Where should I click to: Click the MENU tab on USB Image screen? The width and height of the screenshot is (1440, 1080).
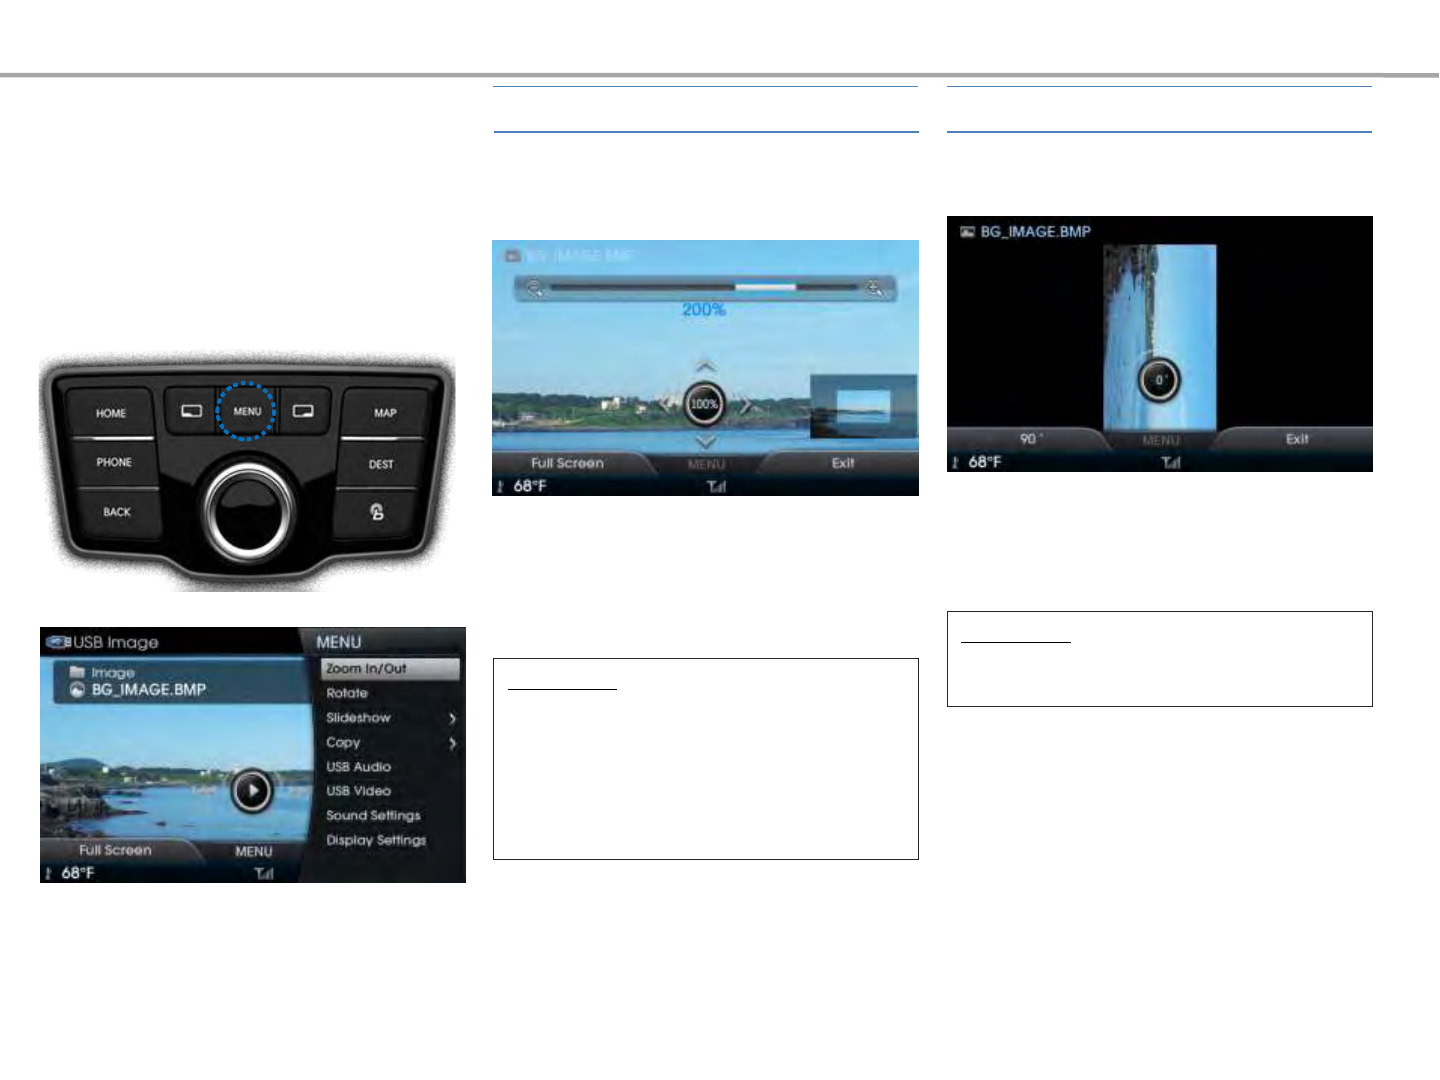[x=254, y=852]
